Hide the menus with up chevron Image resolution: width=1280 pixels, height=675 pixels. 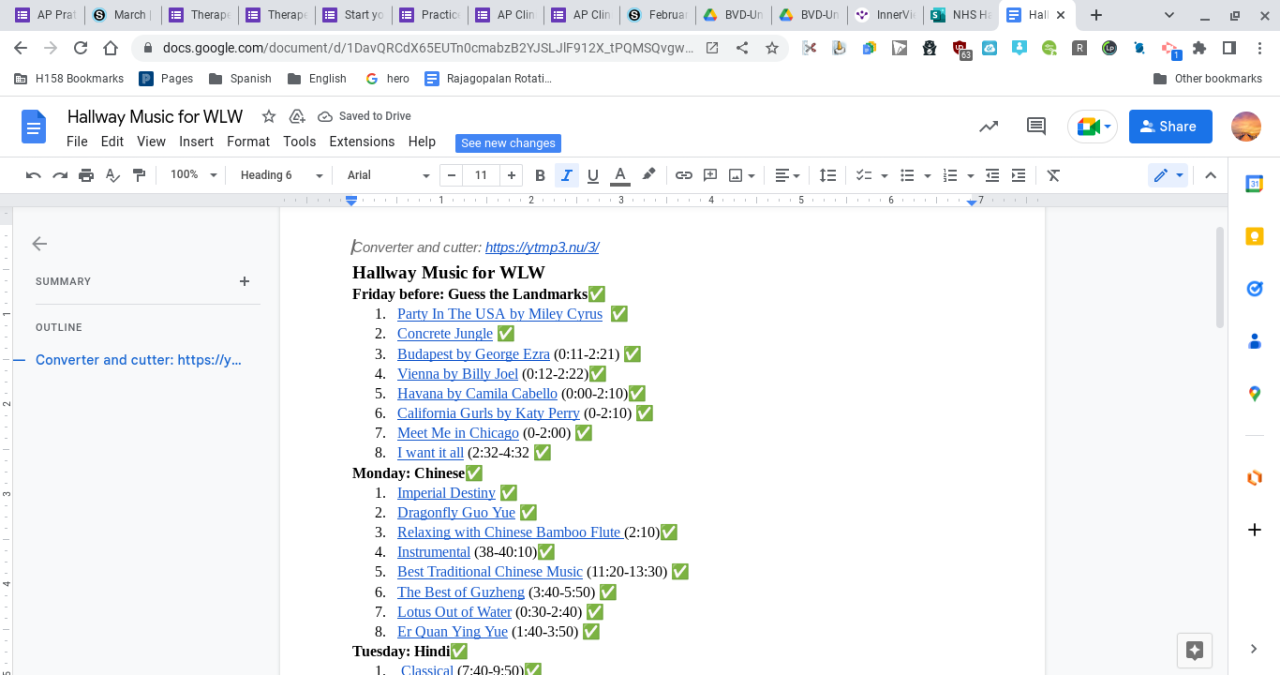point(1210,175)
